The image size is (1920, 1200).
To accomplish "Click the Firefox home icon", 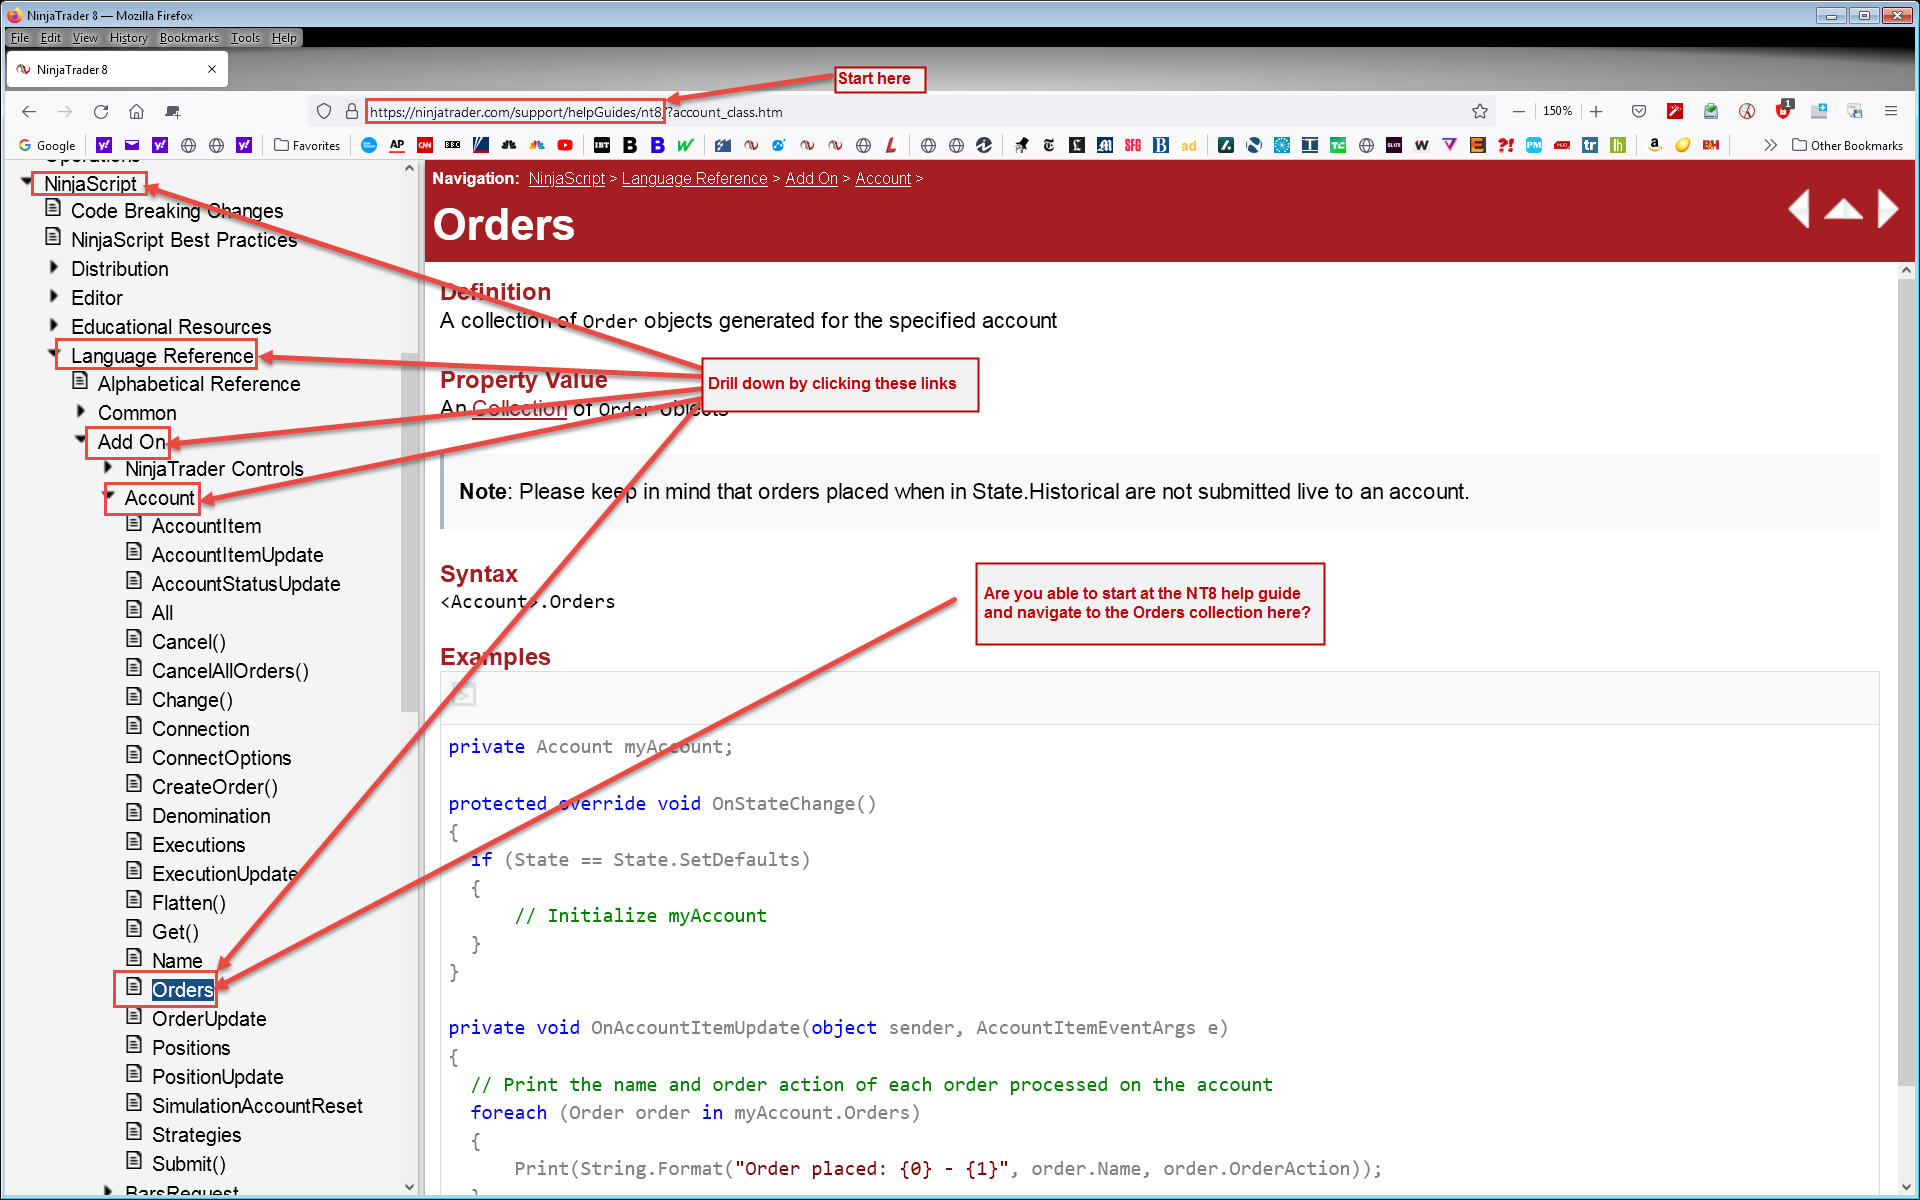I will point(137,111).
